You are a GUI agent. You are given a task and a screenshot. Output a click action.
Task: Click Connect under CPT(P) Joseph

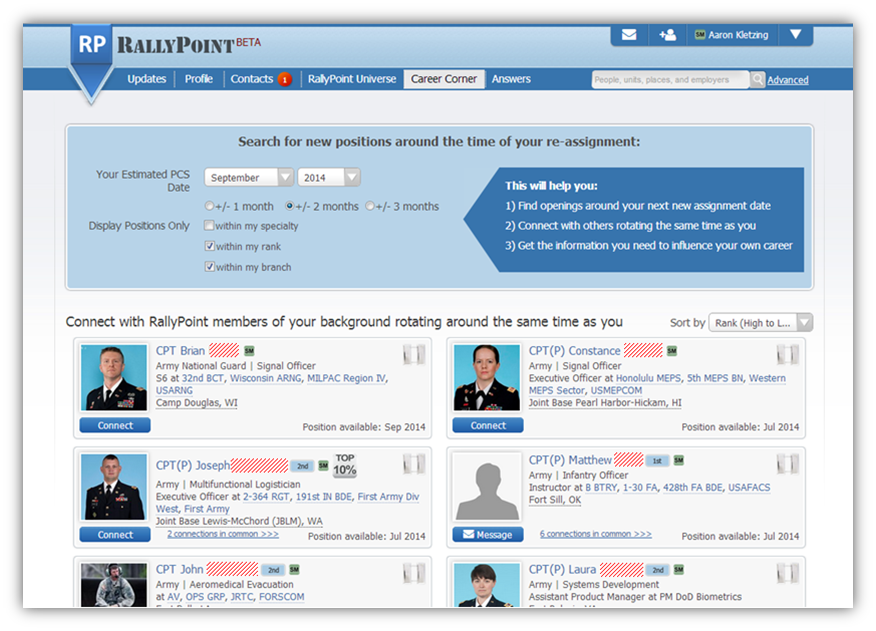(x=115, y=535)
